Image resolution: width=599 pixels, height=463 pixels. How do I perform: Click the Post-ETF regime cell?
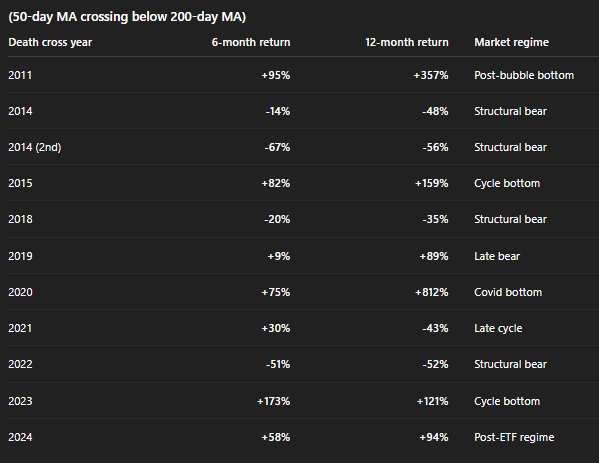point(514,437)
